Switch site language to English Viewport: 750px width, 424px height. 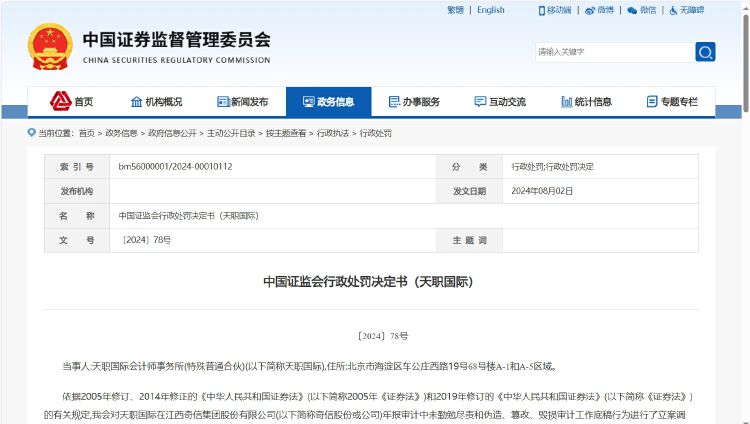click(491, 10)
